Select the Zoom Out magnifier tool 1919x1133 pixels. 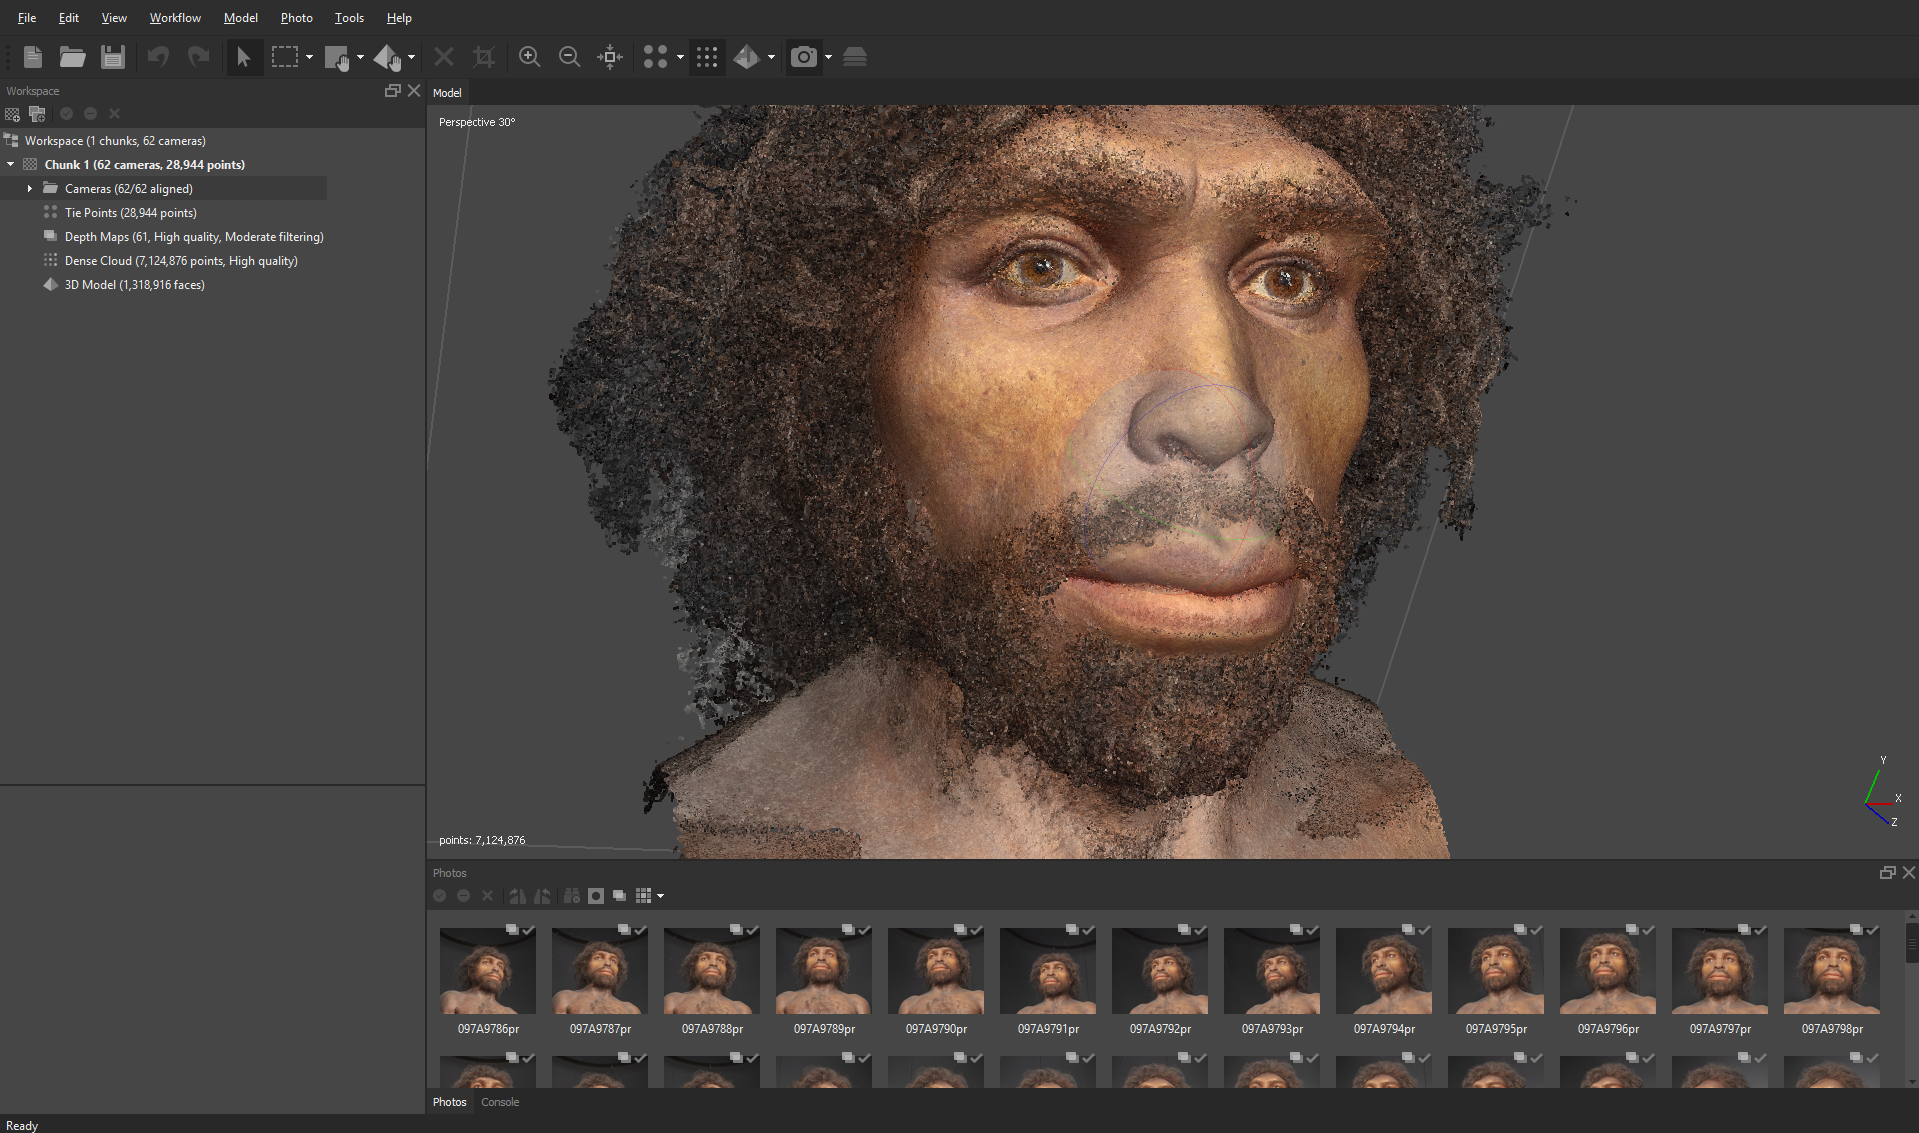569,57
